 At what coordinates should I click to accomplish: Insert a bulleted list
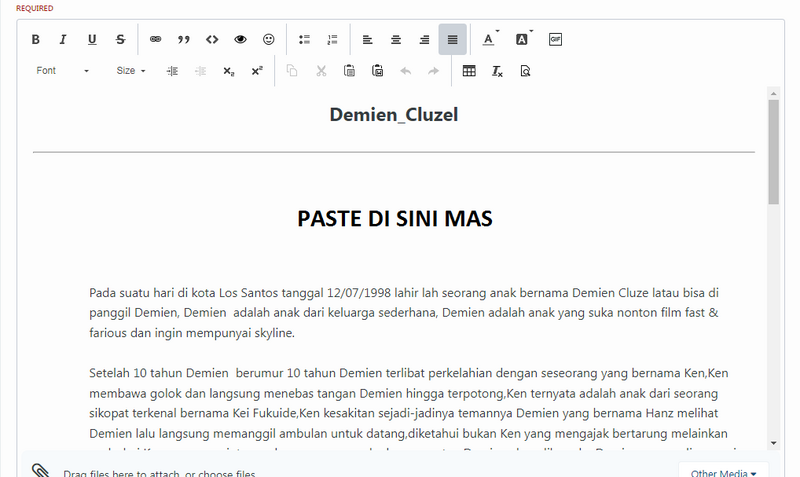pos(305,39)
